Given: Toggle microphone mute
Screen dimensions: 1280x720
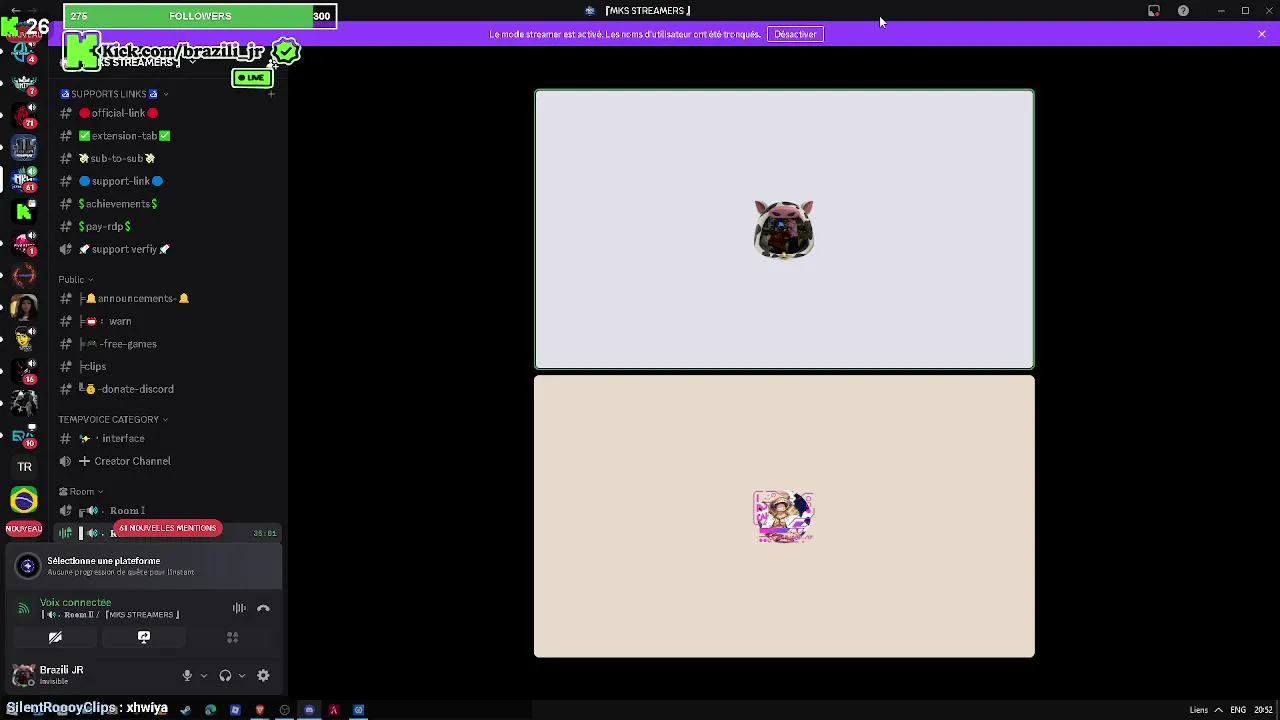Looking at the screenshot, I should (187, 676).
